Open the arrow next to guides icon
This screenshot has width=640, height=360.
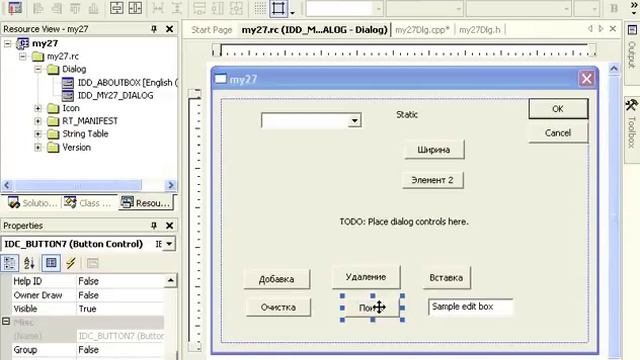pos(292,12)
